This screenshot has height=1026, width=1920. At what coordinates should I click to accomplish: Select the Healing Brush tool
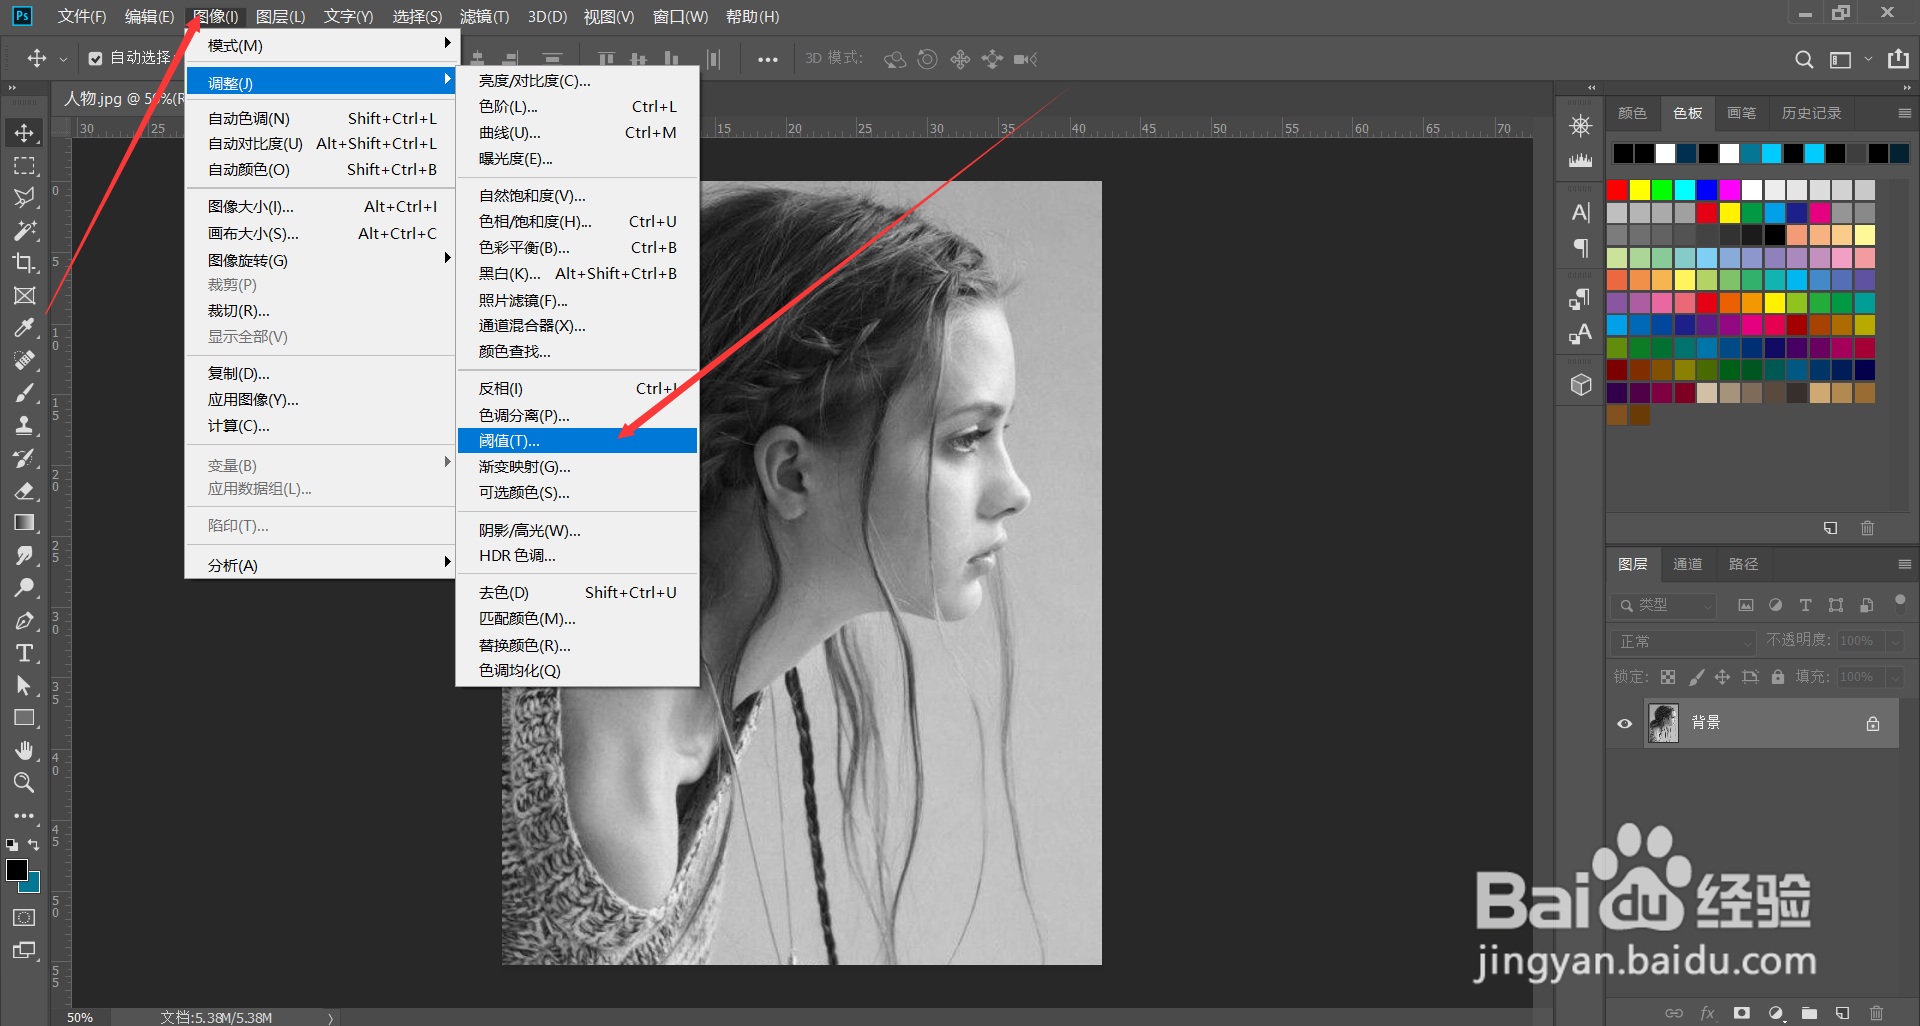coord(24,361)
